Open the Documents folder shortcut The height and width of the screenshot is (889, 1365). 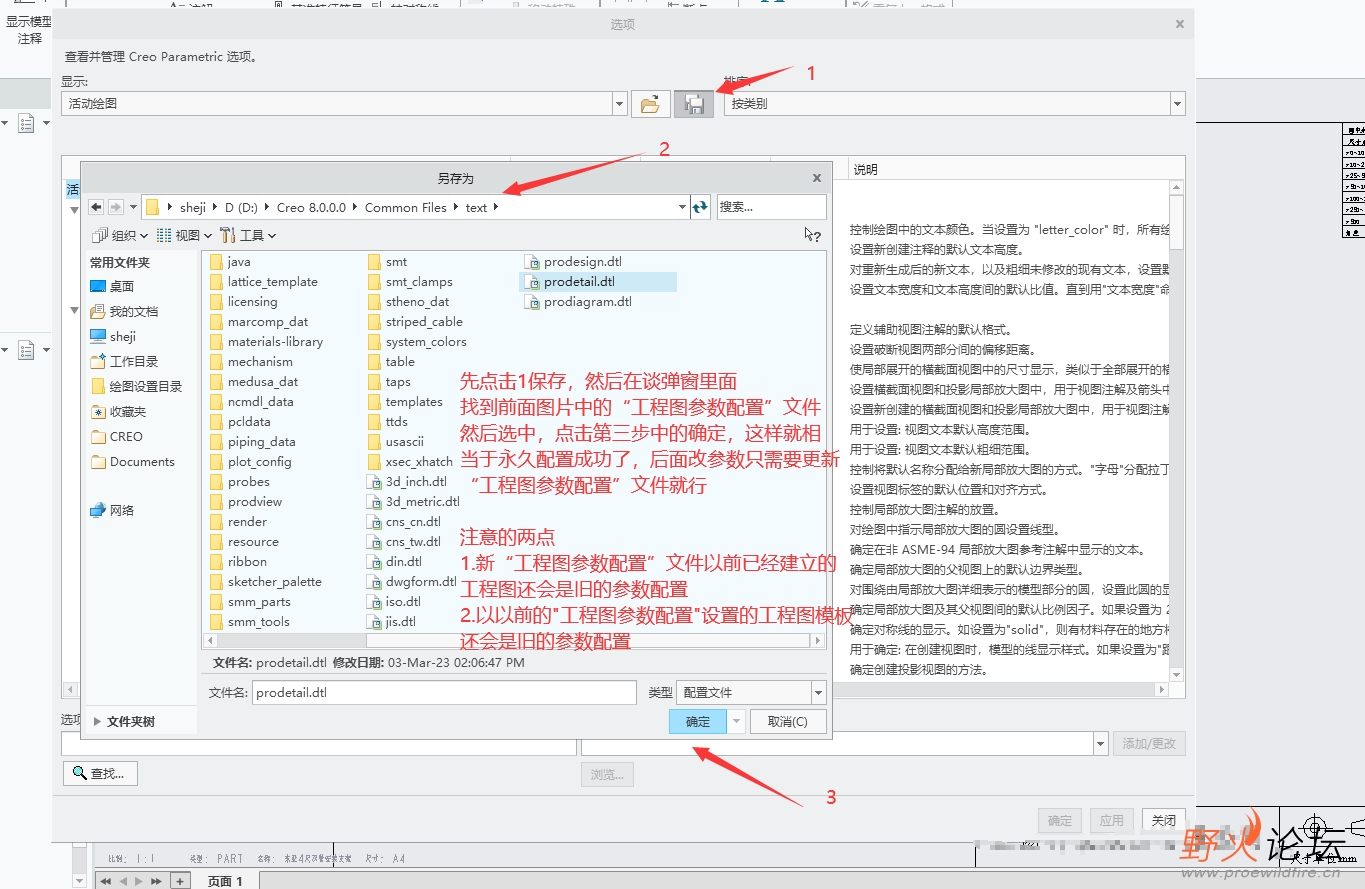coord(133,461)
